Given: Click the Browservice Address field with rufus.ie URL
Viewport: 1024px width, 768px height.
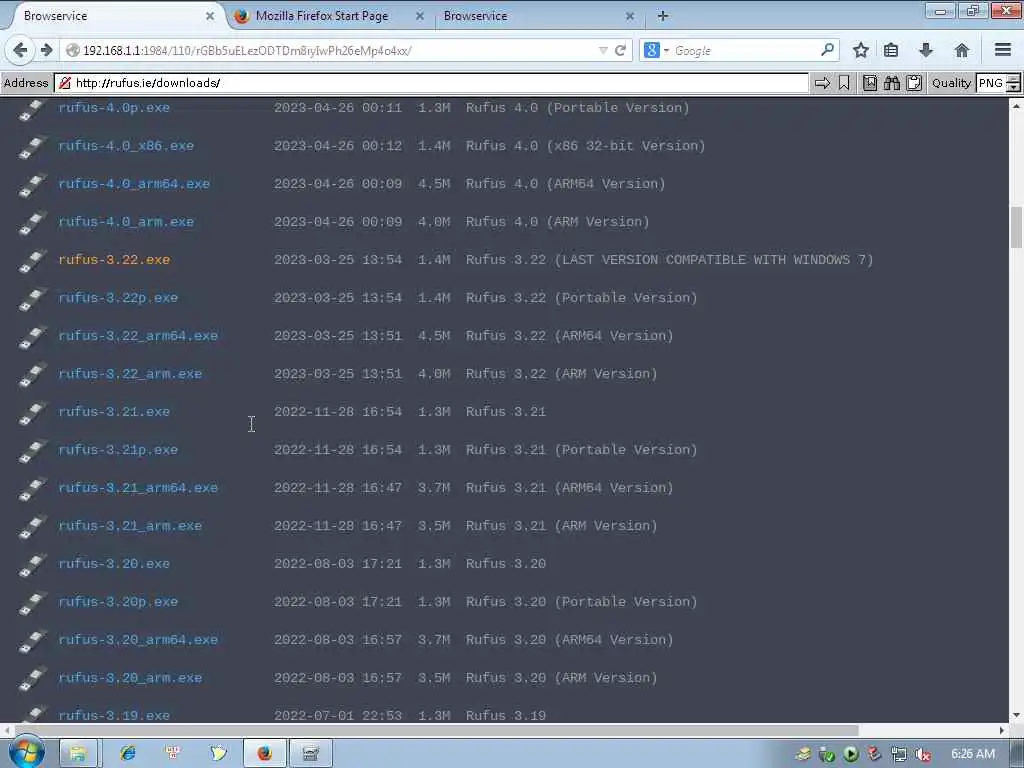Looking at the screenshot, I should 431,83.
